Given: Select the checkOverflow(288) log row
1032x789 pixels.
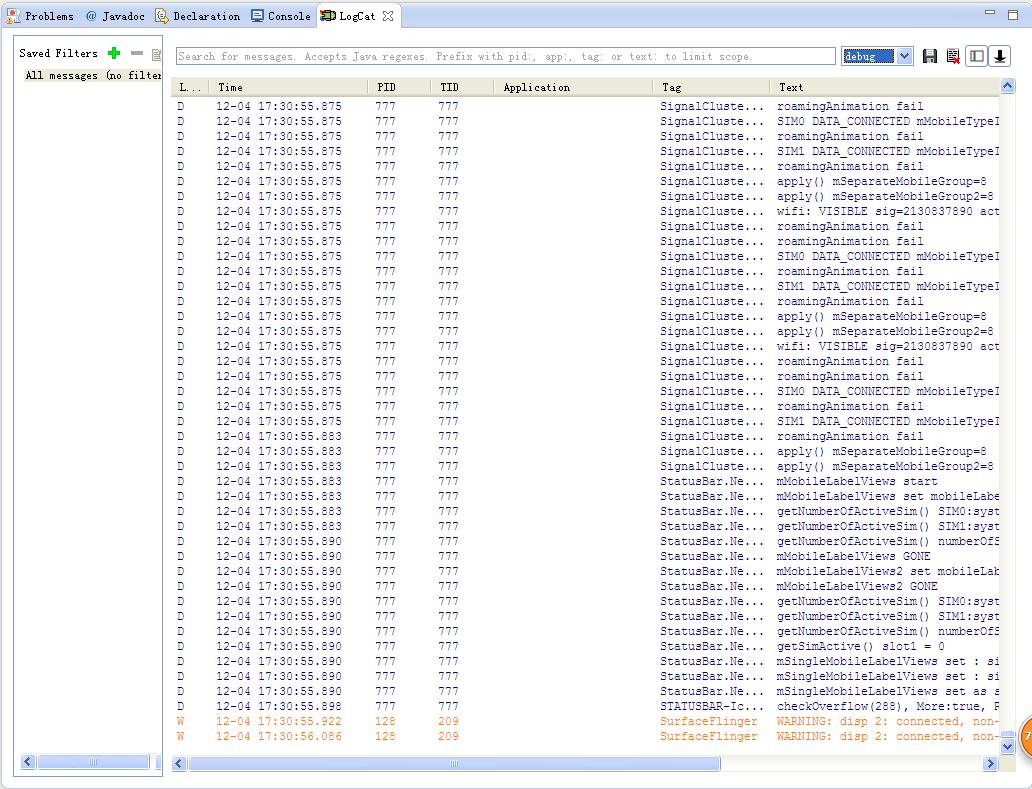Looking at the screenshot, I should (586, 706).
